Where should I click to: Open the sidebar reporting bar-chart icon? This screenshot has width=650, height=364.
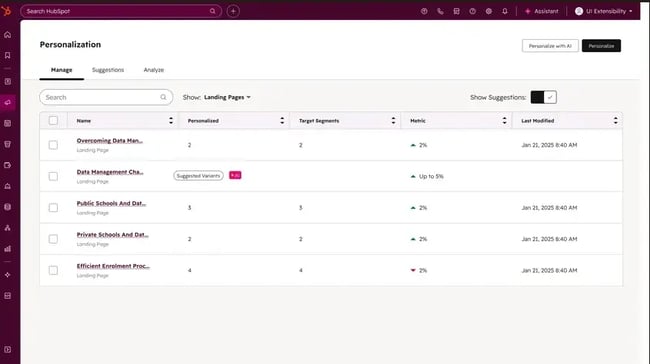7,249
